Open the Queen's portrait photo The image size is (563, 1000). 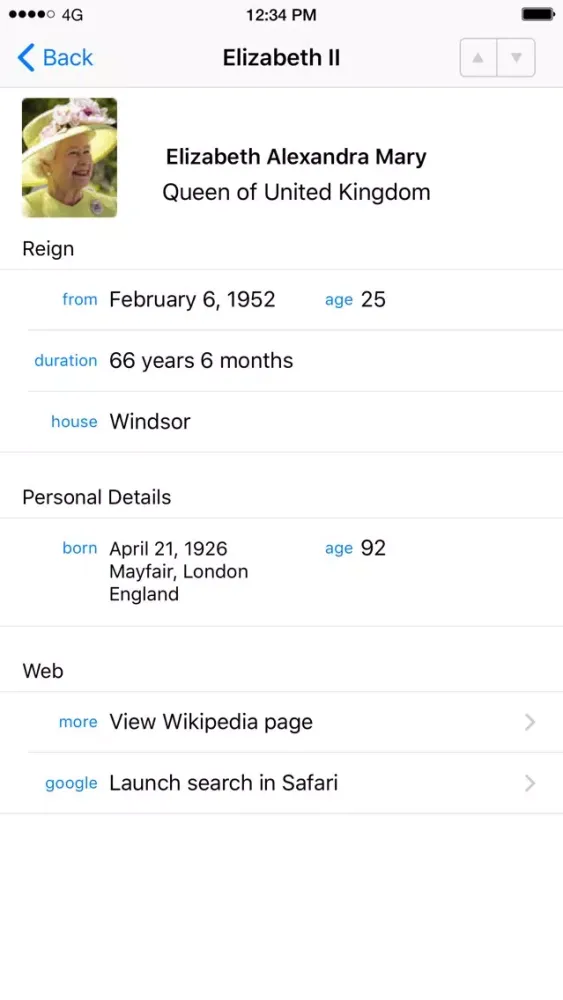pyautogui.click(x=69, y=158)
